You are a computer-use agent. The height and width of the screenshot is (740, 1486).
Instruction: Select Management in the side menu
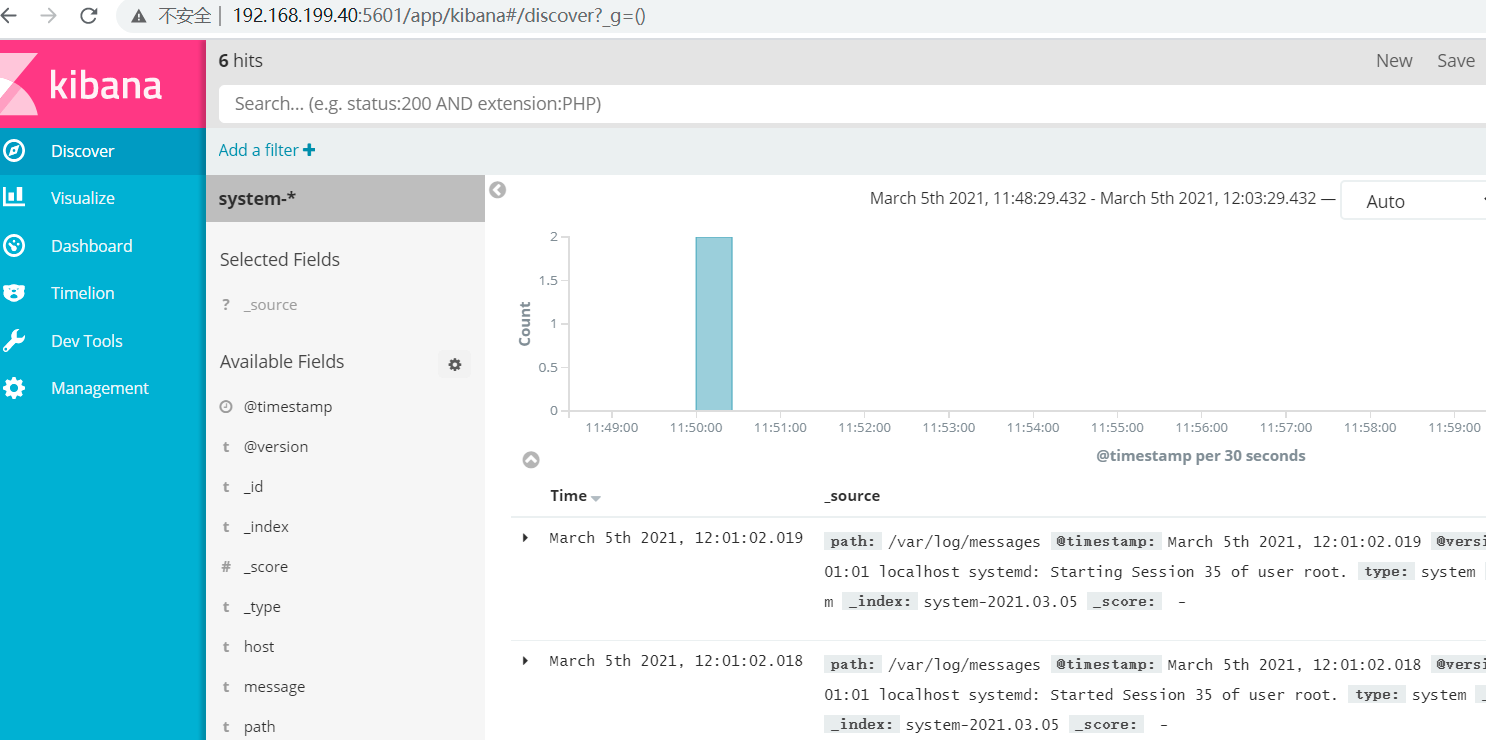[100, 388]
